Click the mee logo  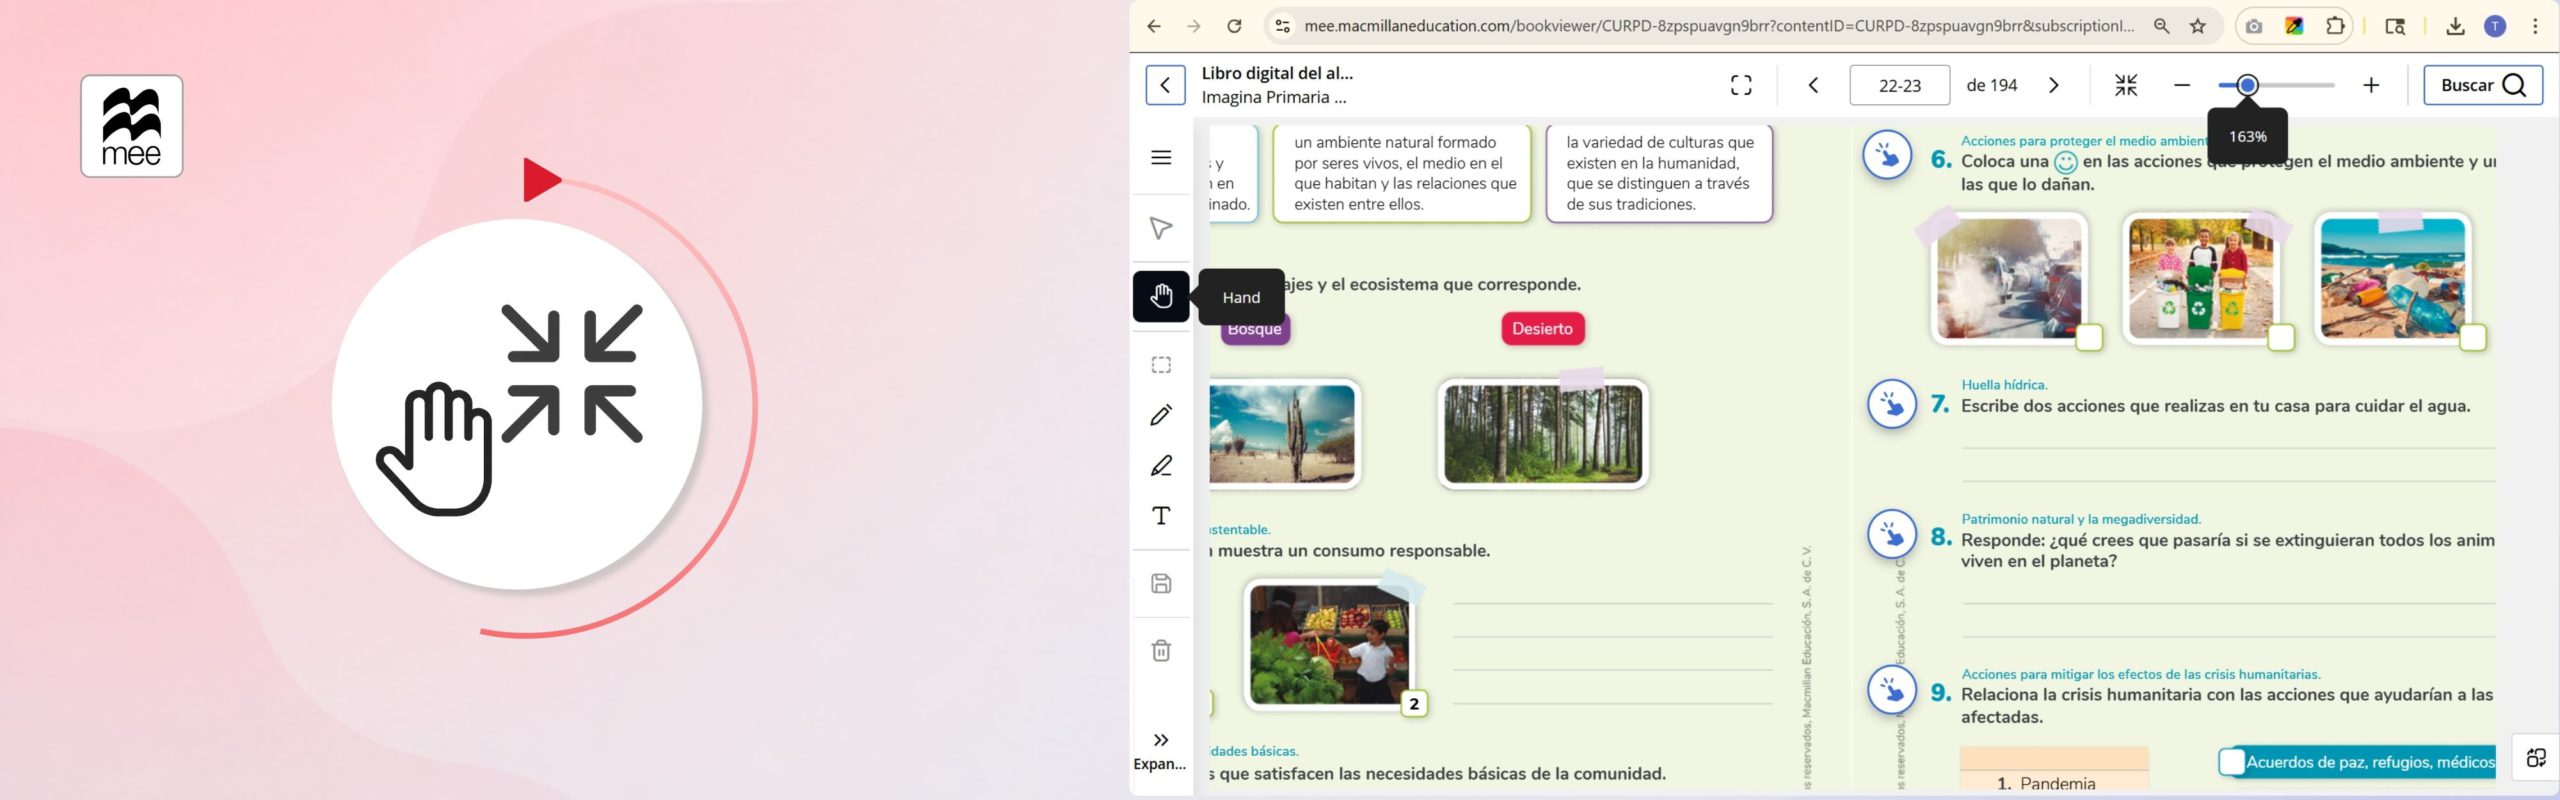(132, 126)
